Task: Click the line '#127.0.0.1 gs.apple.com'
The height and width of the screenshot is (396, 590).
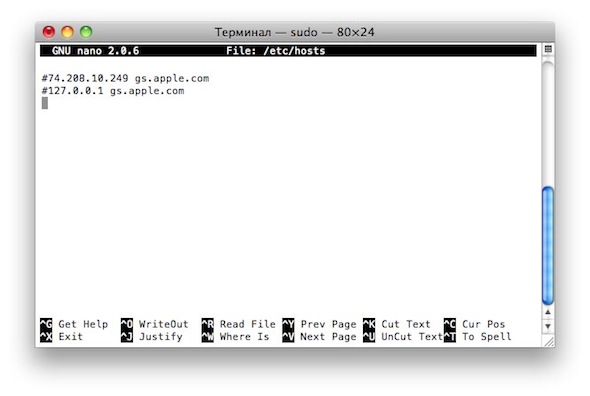Action: pyautogui.click(x=113, y=91)
